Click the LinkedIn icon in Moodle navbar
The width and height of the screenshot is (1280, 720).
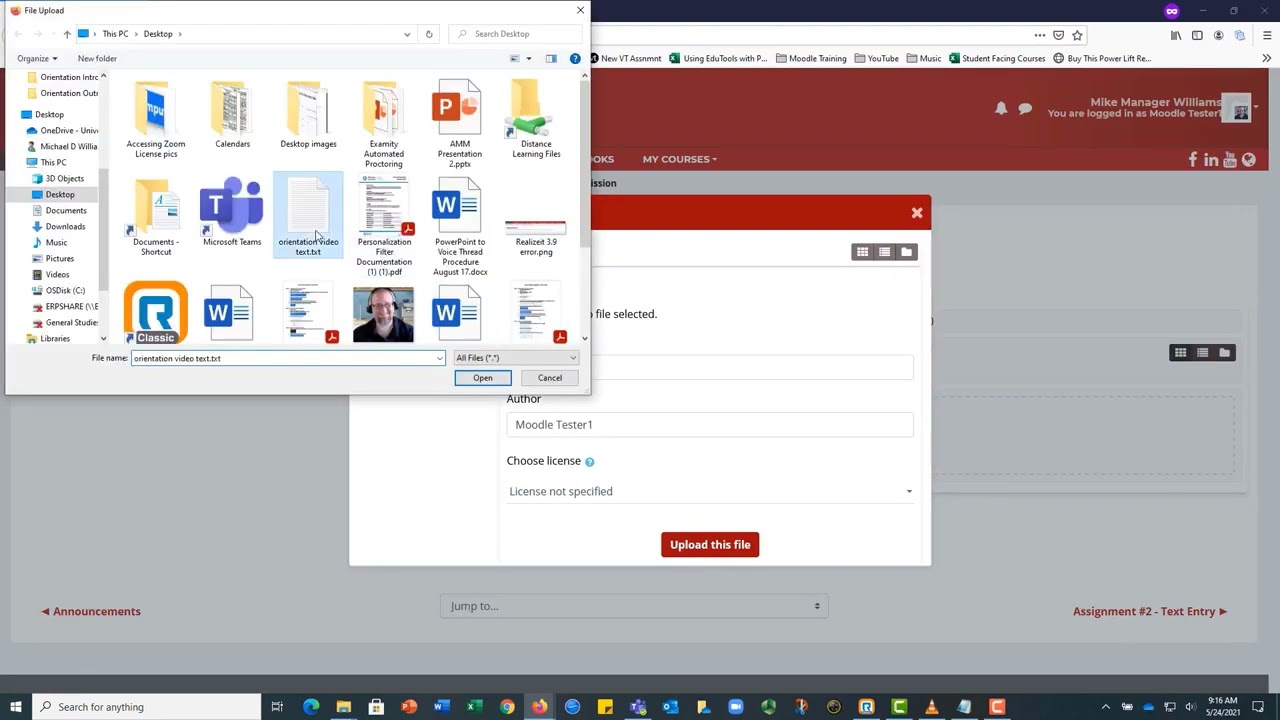(x=1211, y=160)
